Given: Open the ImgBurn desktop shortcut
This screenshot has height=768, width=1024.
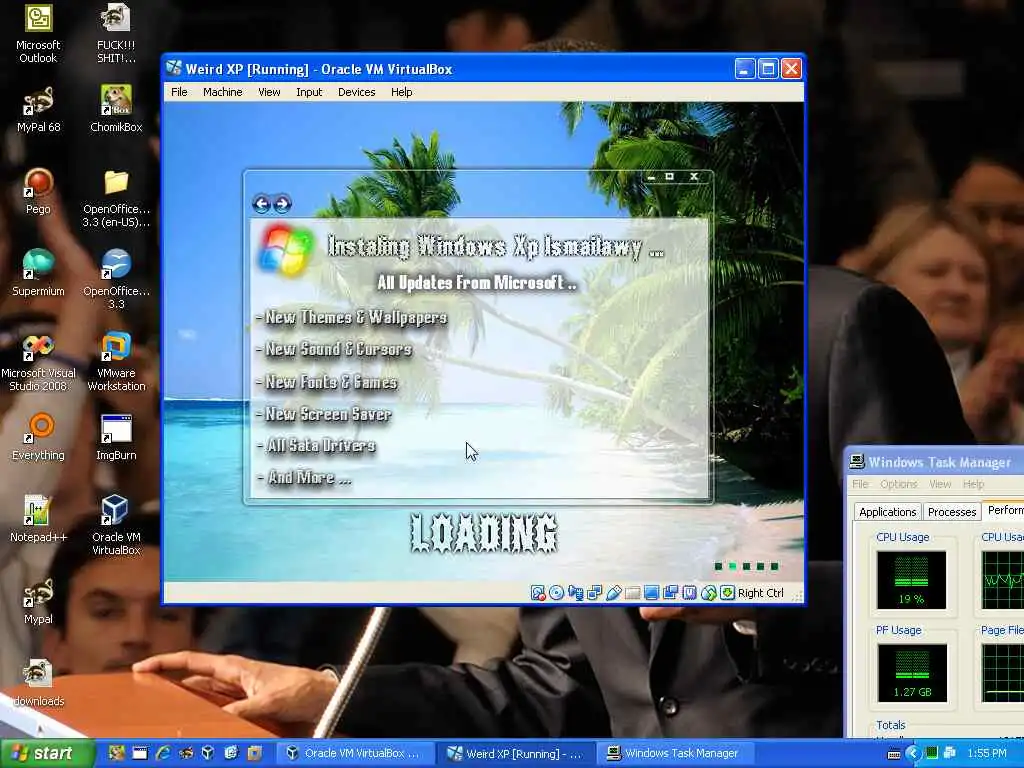Looking at the screenshot, I should click(x=116, y=438).
